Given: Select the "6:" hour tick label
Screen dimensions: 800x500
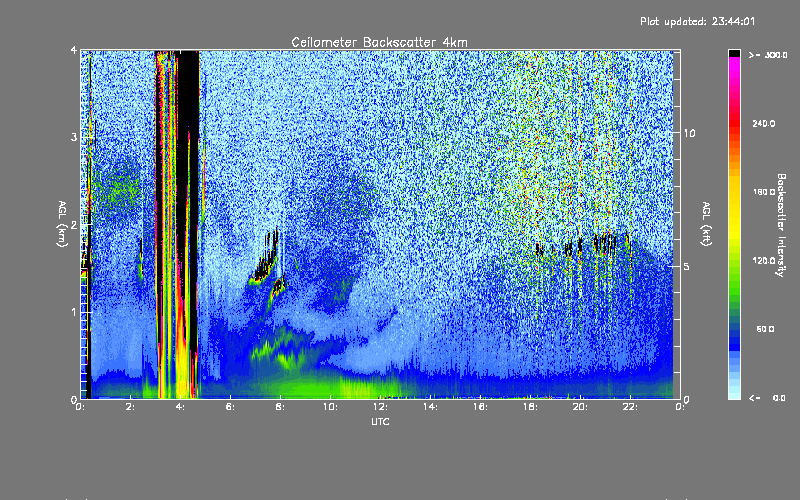Looking at the screenshot, I should 231,407.
